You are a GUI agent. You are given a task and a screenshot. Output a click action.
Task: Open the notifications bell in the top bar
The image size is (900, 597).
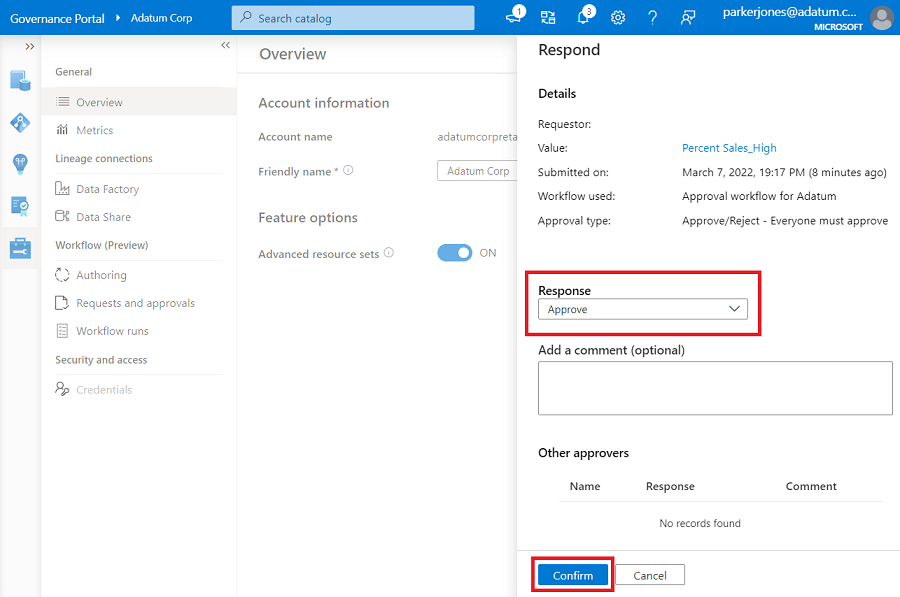pos(584,17)
